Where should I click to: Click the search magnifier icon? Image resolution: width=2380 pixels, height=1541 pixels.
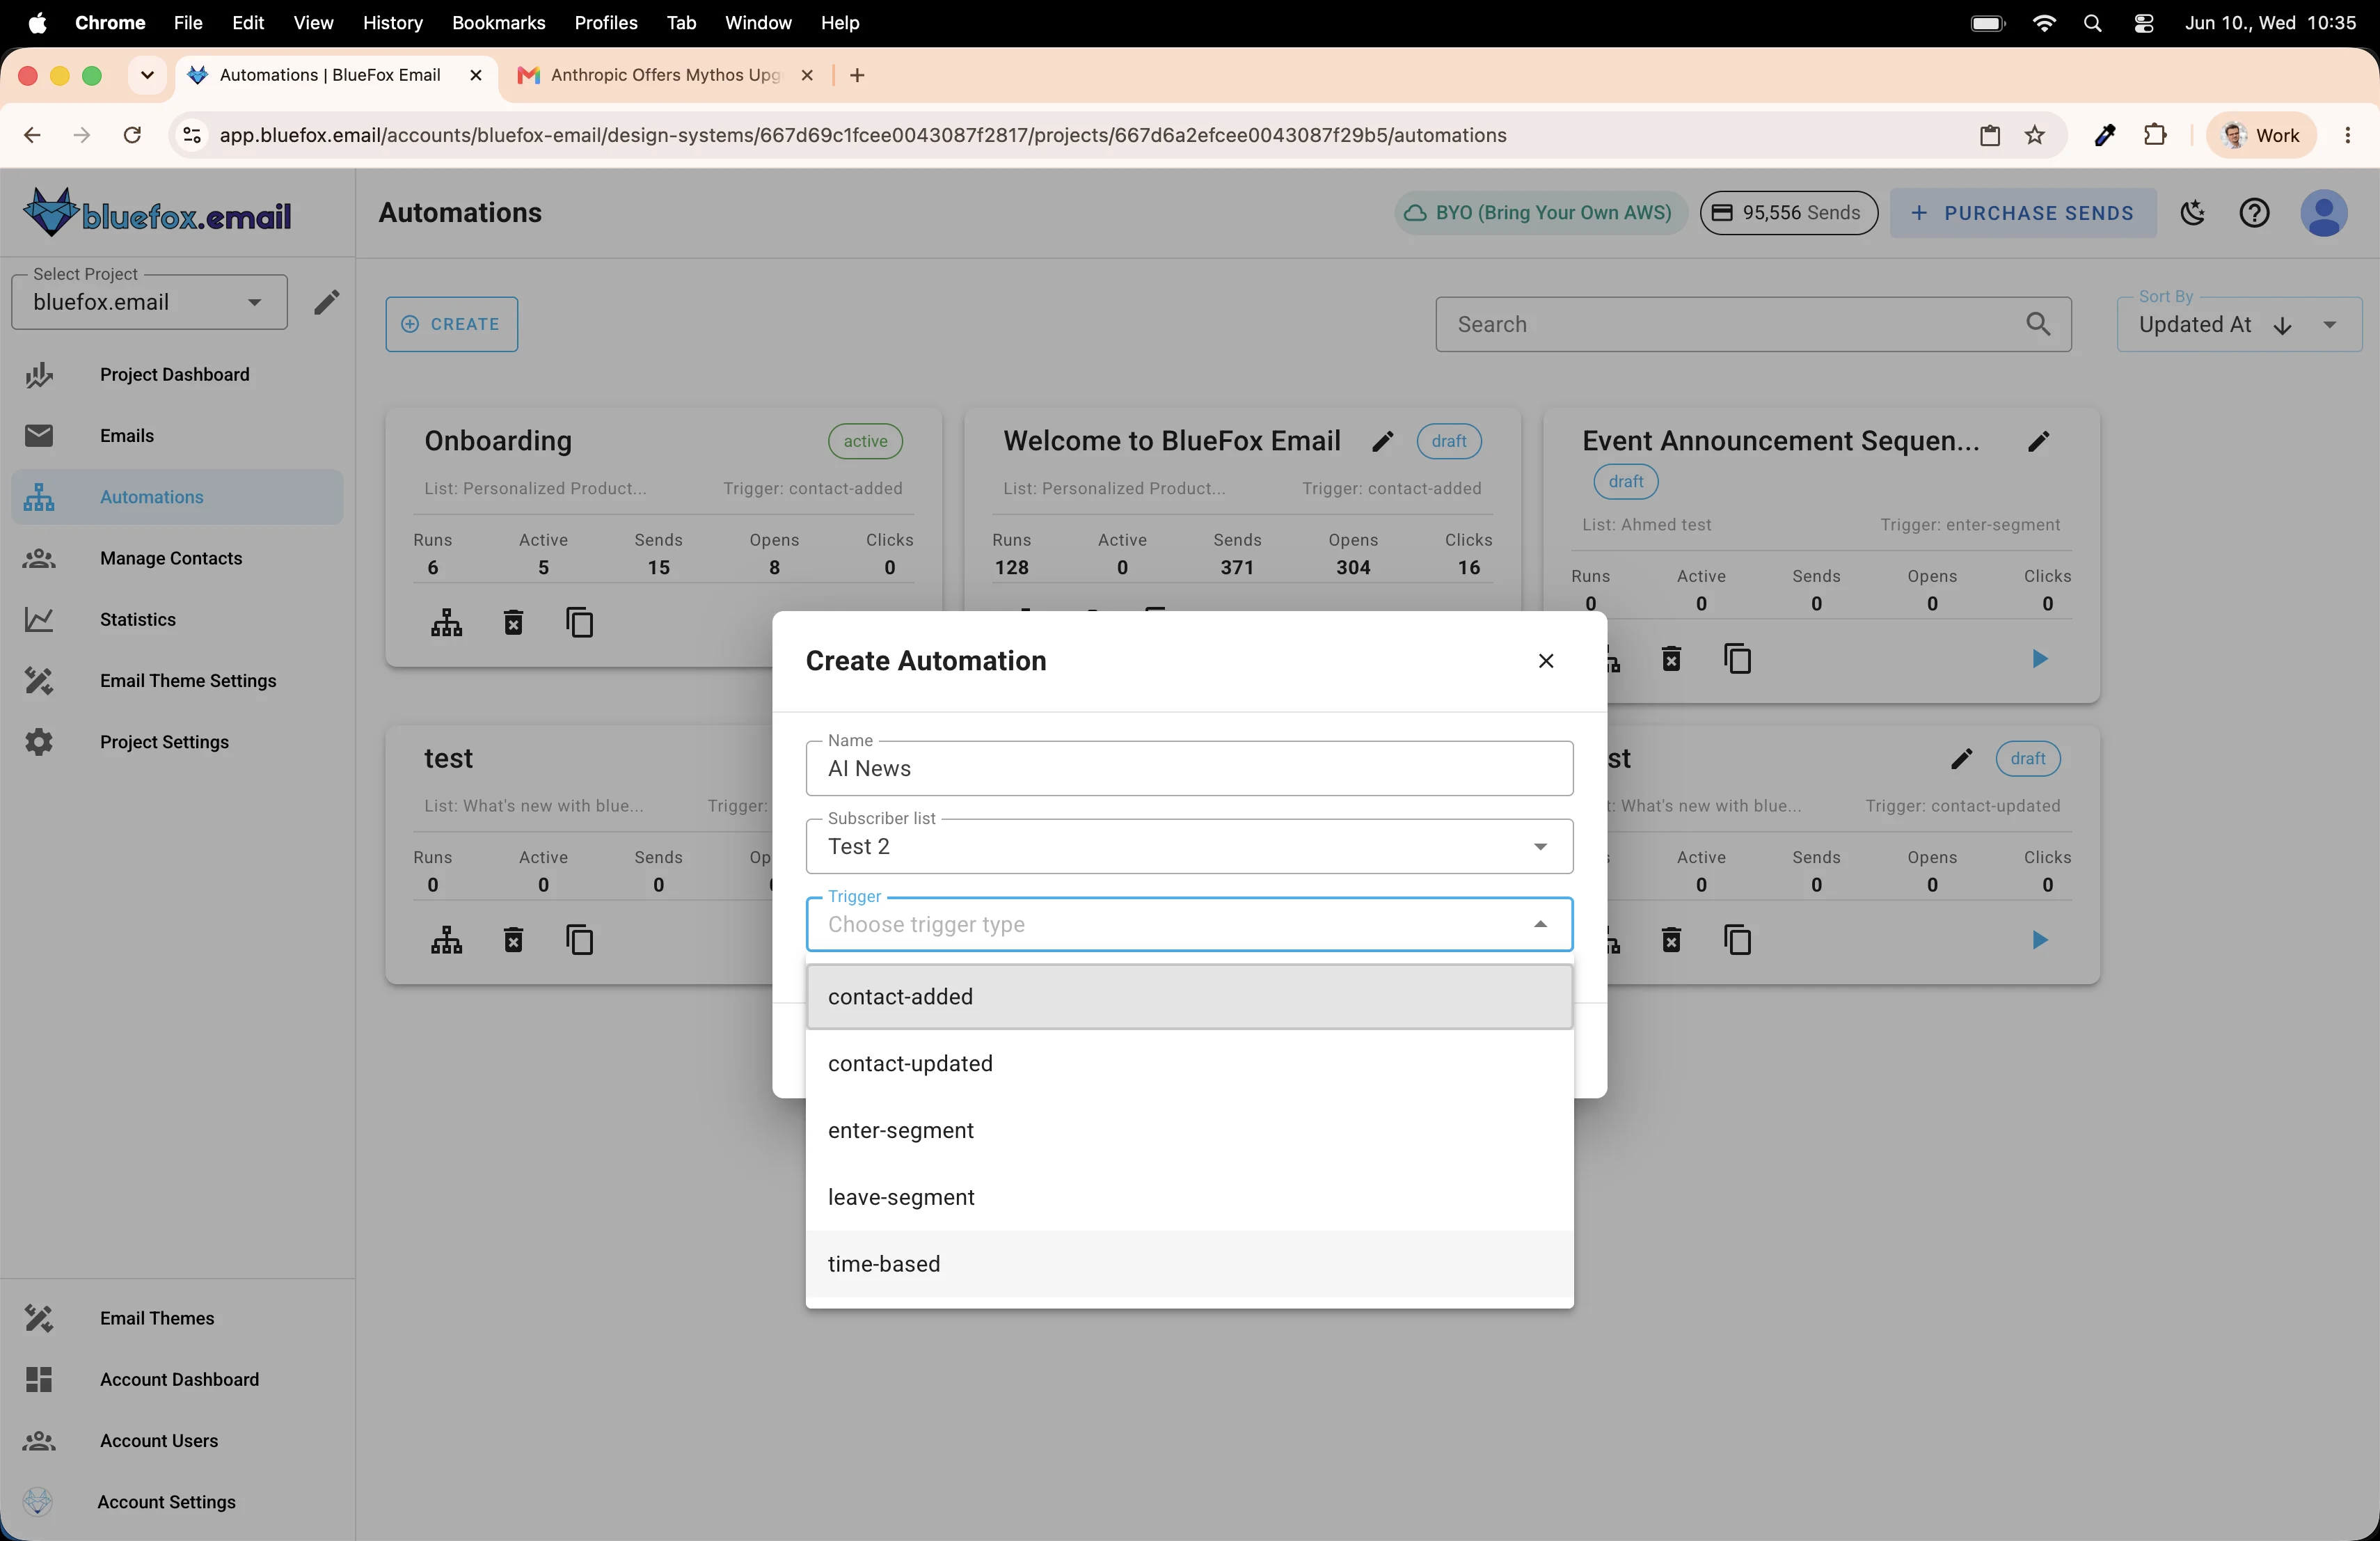[x=2037, y=324]
